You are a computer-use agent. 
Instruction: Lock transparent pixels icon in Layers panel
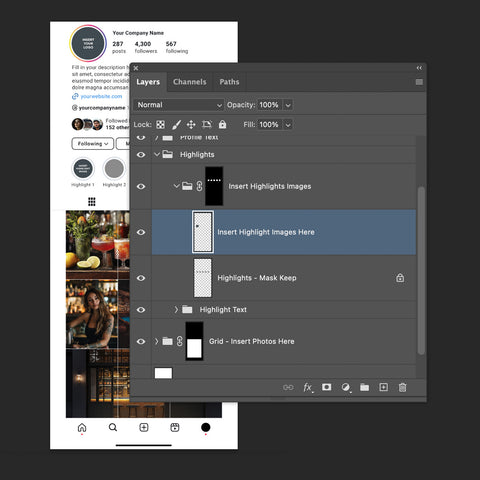(160, 125)
